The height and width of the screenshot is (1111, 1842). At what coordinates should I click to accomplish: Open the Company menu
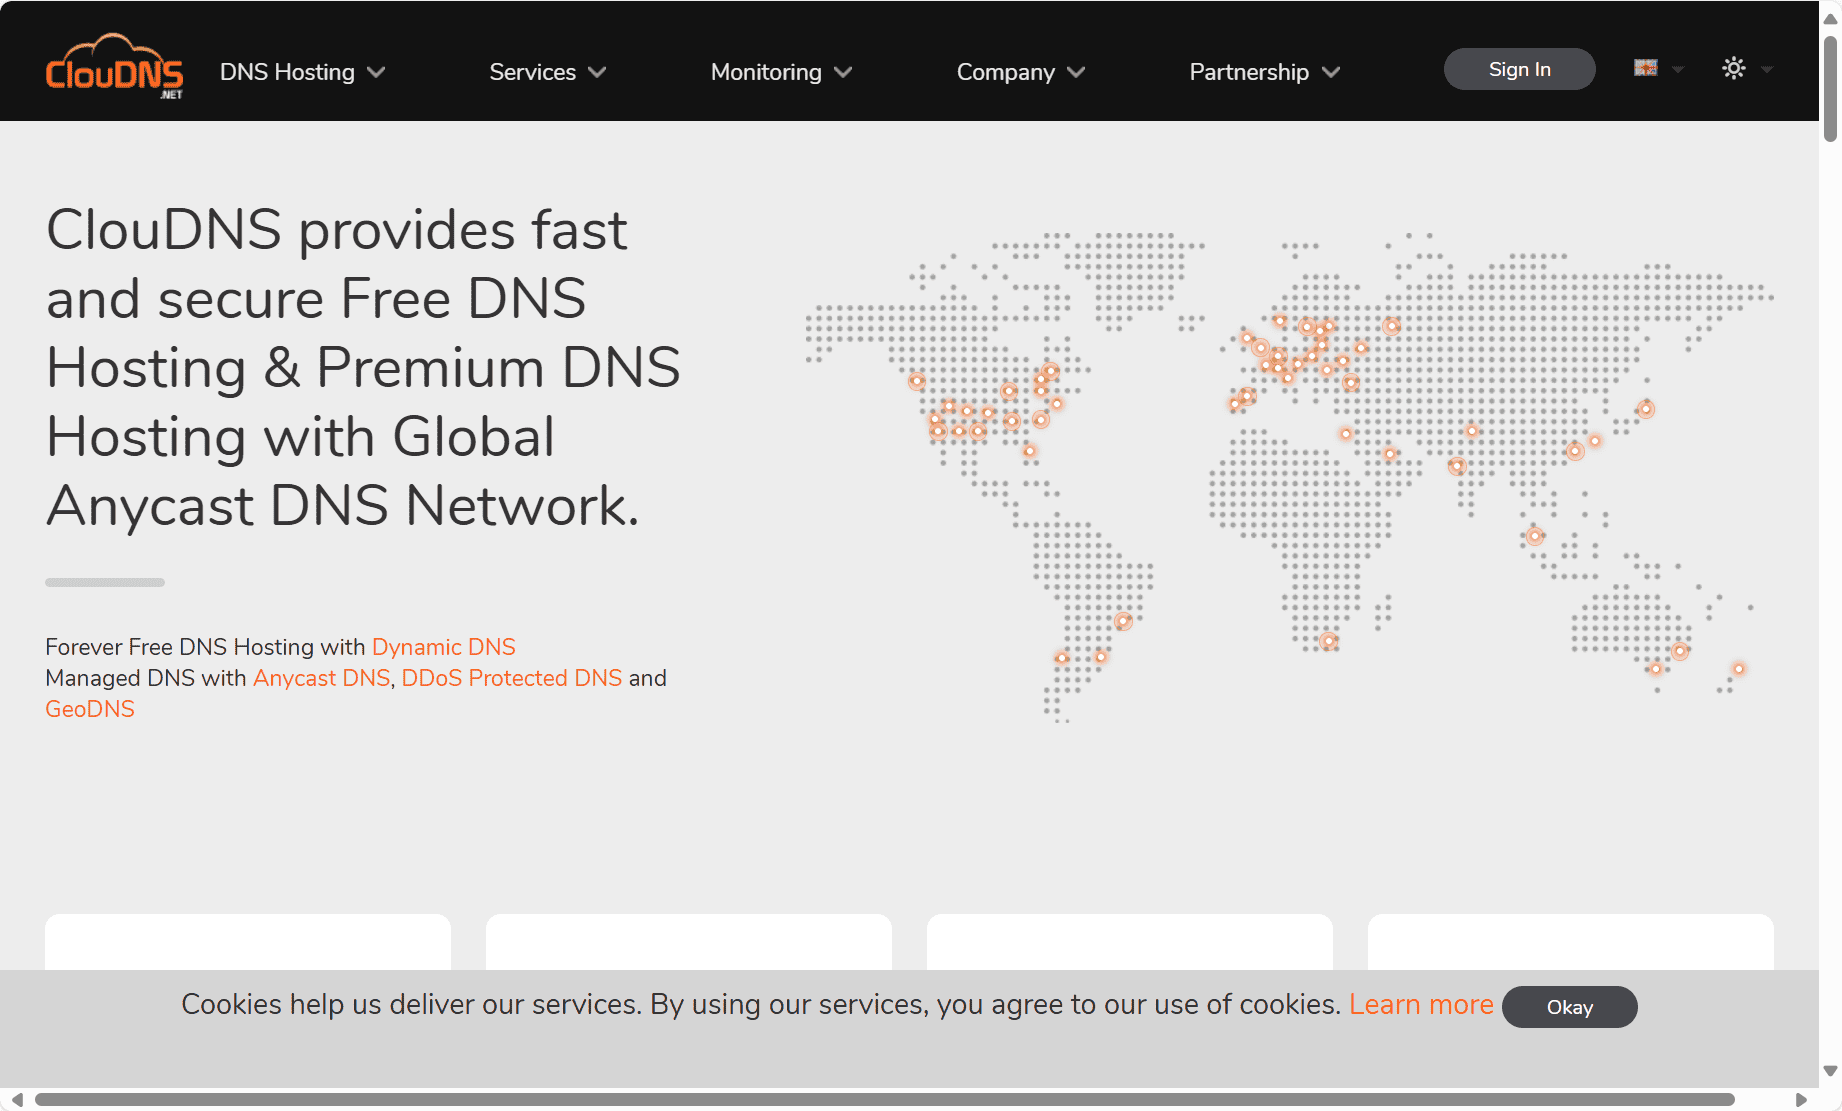coord(1020,72)
